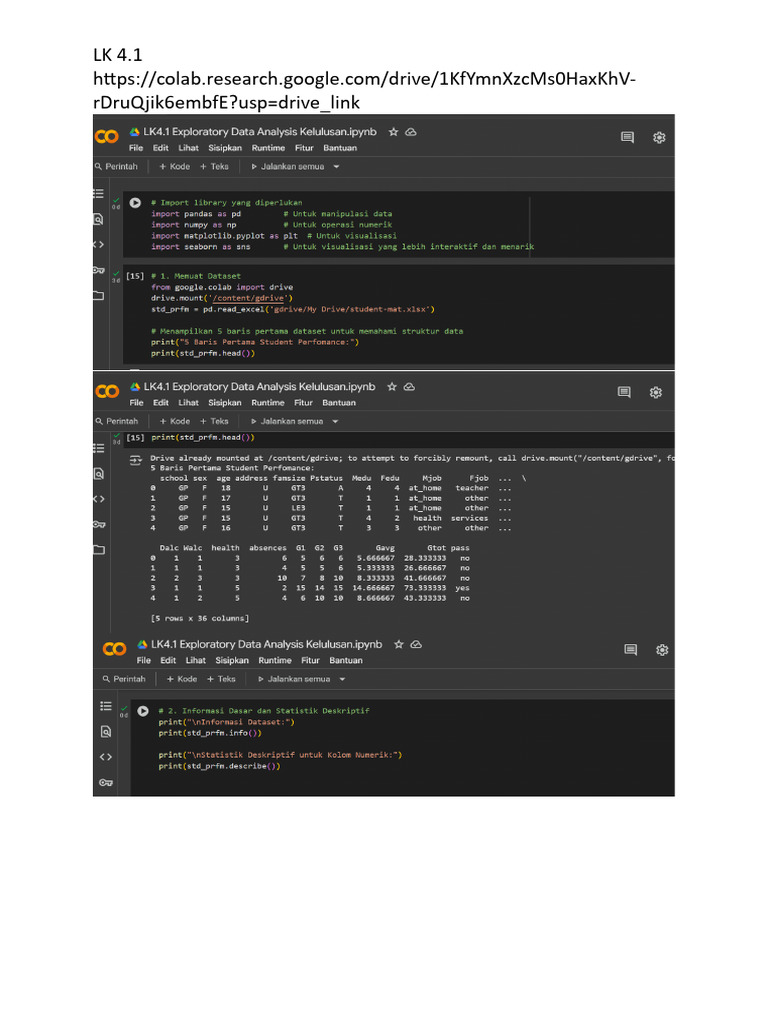The width and height of the screenshot is (768, 1024).
Task: Open comments icon in the import library screenshot
Action: (x=628, y=137)
